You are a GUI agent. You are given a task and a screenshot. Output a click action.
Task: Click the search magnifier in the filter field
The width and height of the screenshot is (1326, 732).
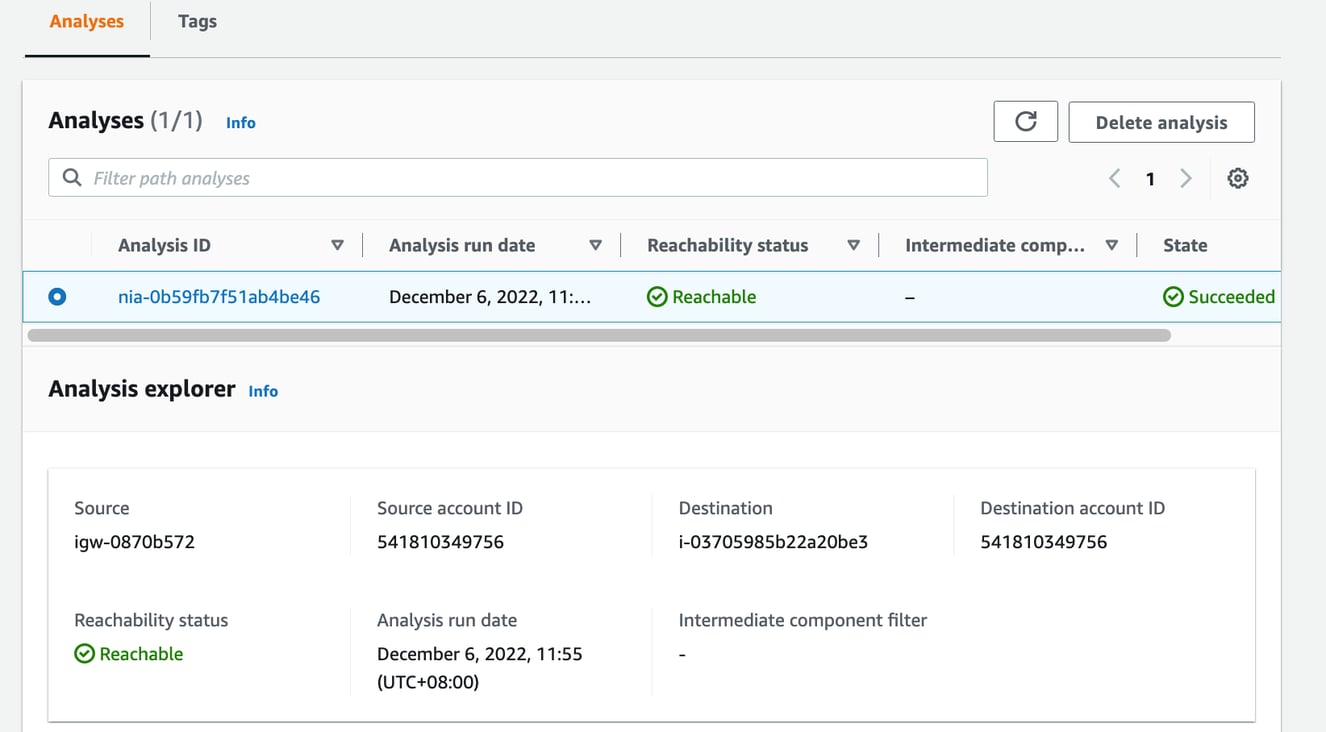71,177
